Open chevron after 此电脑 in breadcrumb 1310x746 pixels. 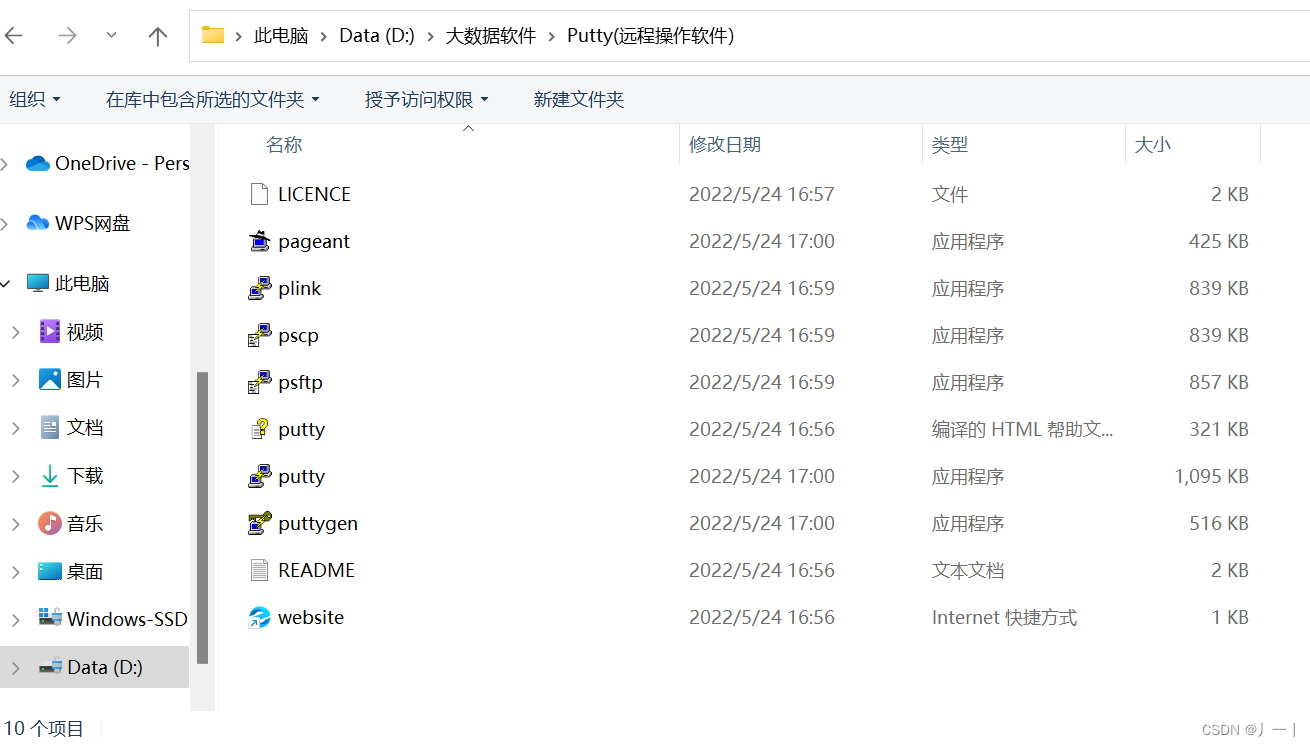click(325, 36)
